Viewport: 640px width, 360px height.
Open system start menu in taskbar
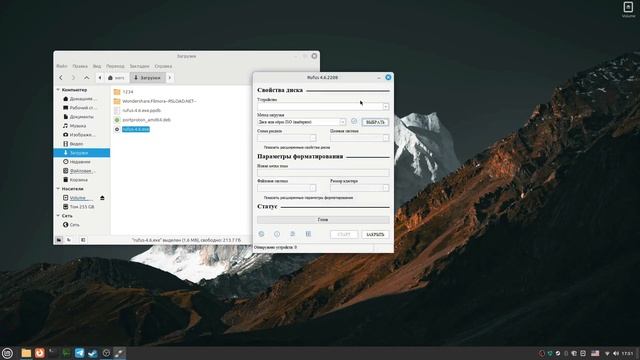point(7,353)
